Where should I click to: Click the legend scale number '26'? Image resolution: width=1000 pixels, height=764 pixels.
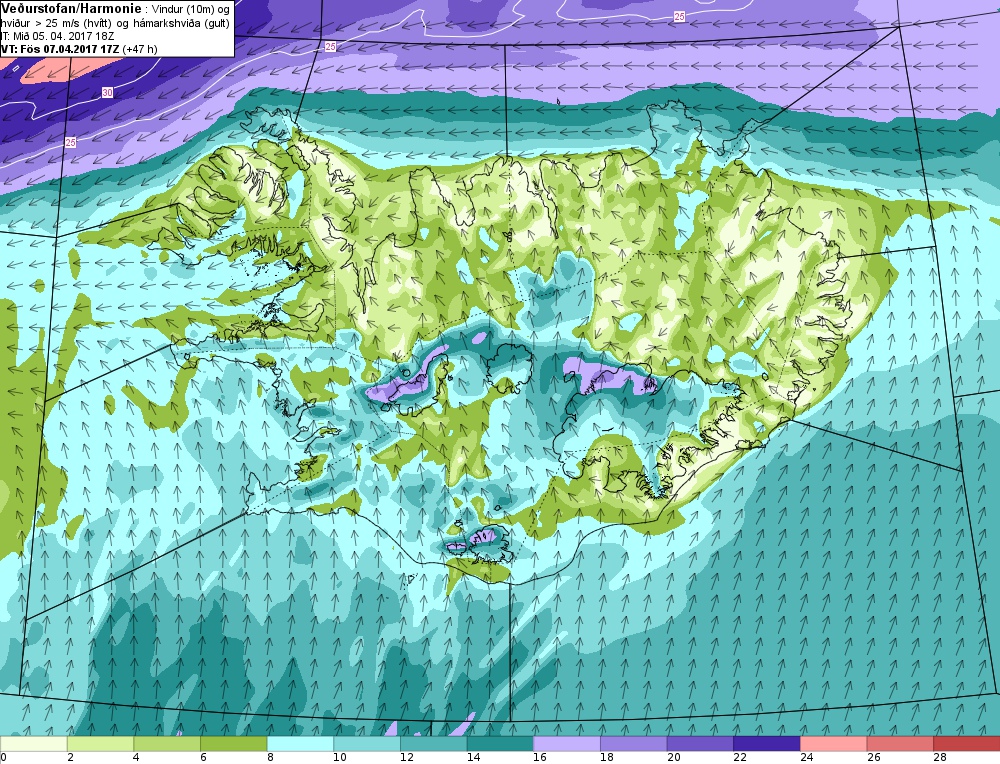pos(872,758)
